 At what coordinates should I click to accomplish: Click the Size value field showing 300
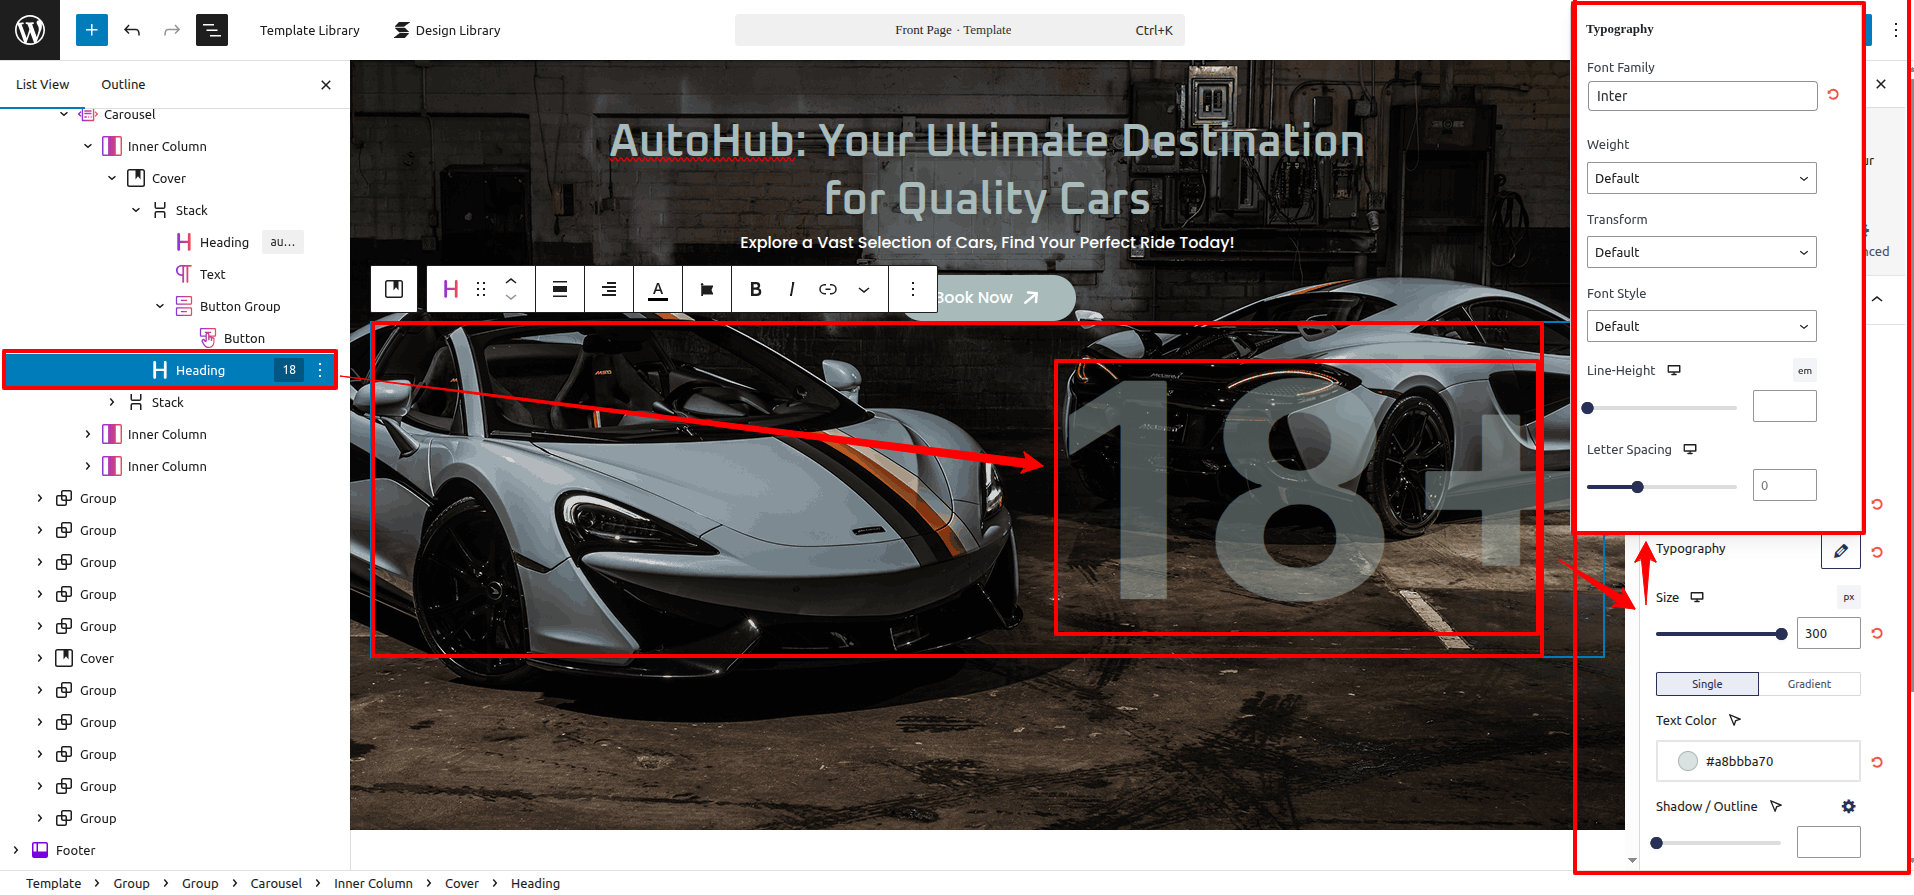(x=1828, y=633)
